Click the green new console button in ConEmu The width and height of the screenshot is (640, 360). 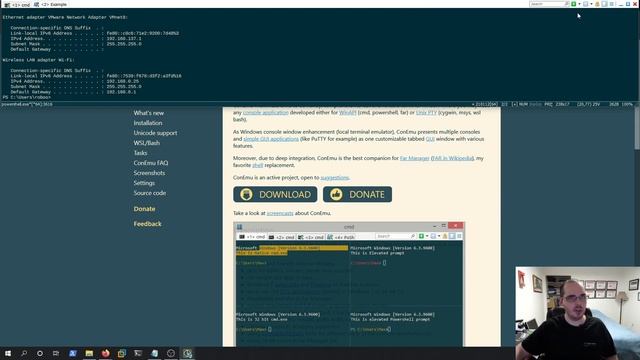pos(573,4)
